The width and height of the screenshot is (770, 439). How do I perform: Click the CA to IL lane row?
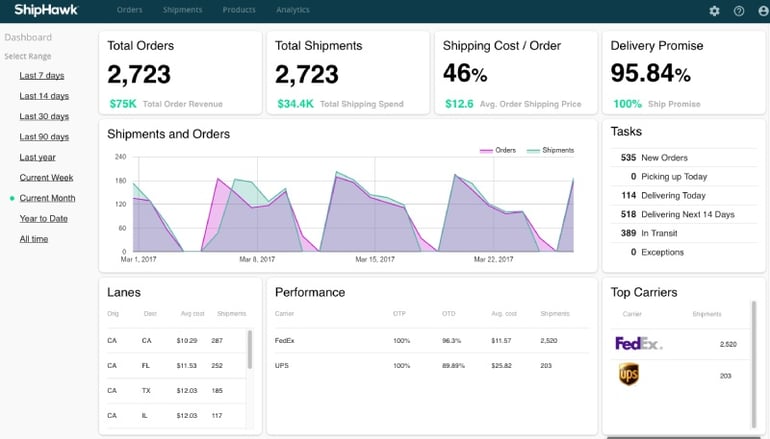(x=176, y=415)
